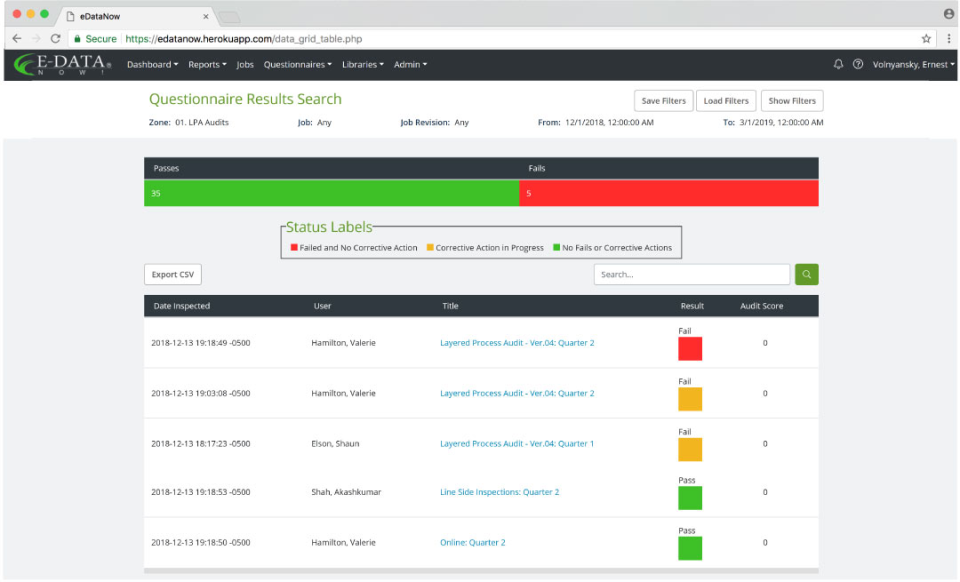The width and height of the screenshot is (960, 582).
Task: Click the Export CSV button
Action: (173, 273)
